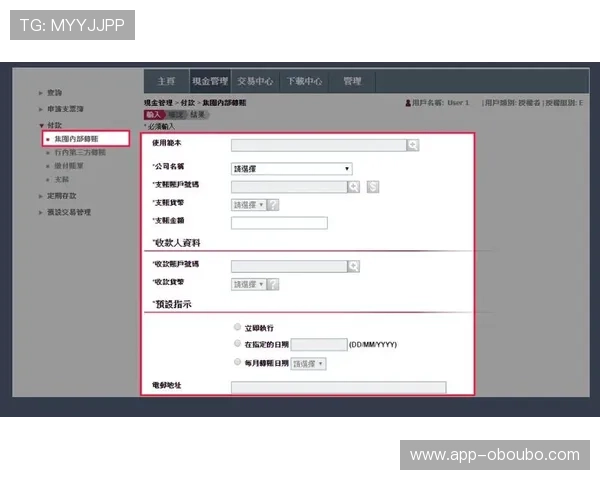Image resolution: width=600 pixels, height=480 pixels.
Task: Click the 輸入 step indicator
Action: (154, 114)
